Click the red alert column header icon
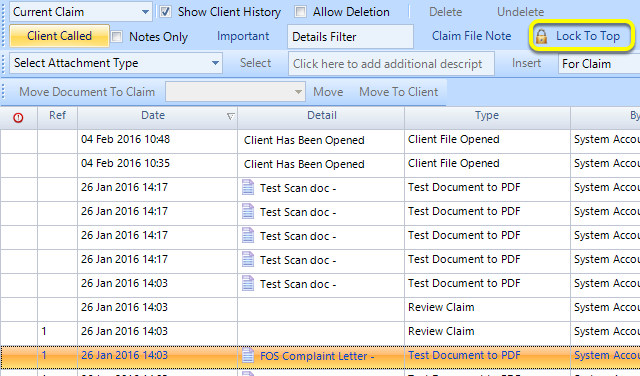Screen dimensions: 640x376 18,118
